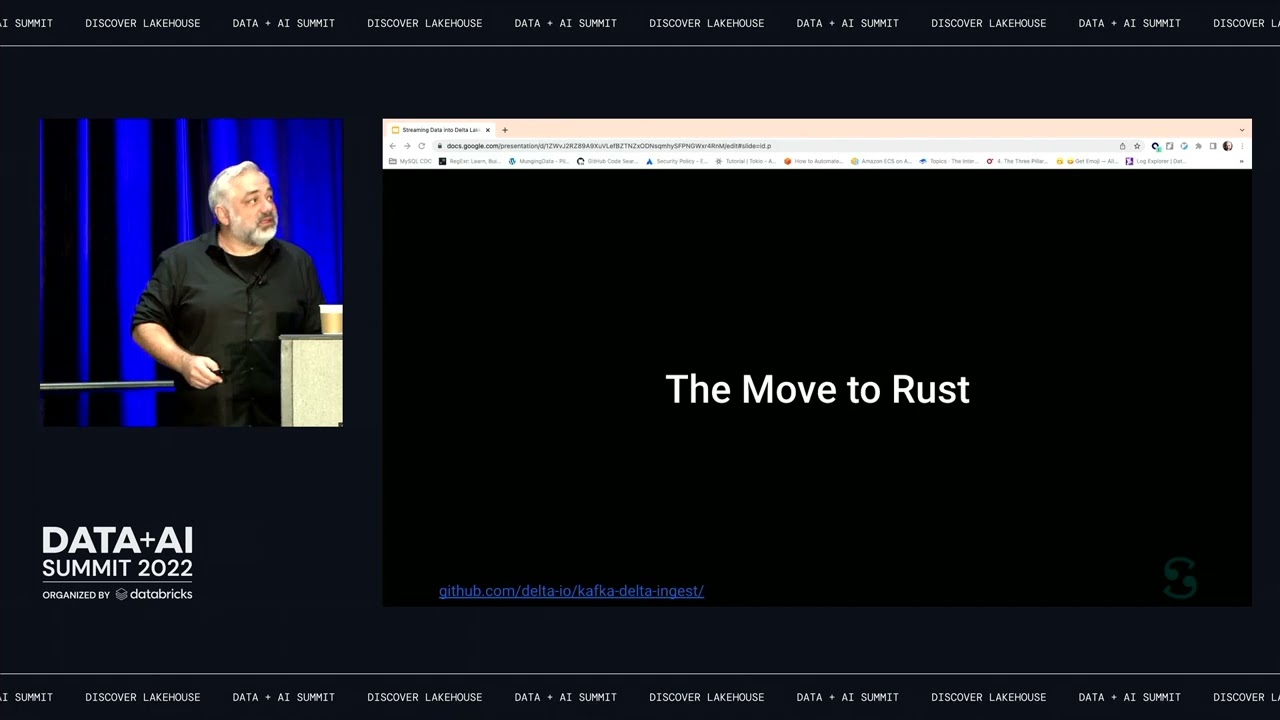1280x720 pixels.
Task: Open RegExr bookmark
Action: (x=470, y=161)
